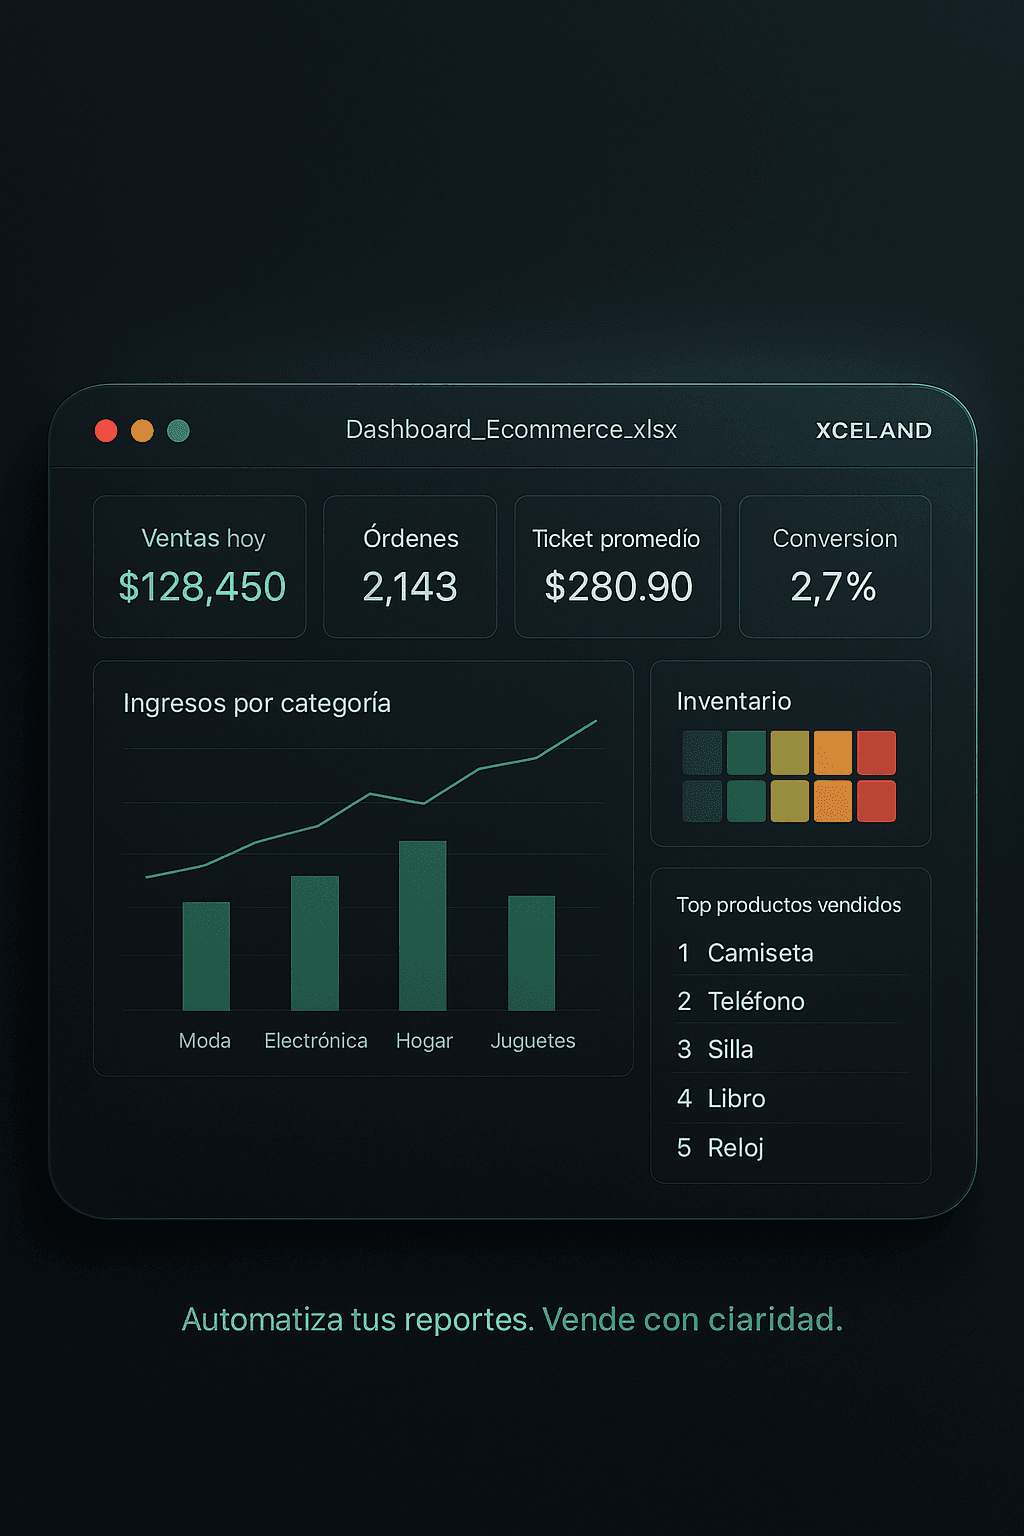Select the Camiseta product row
Screen dimensions: 1024x1536
pos(791,953)
